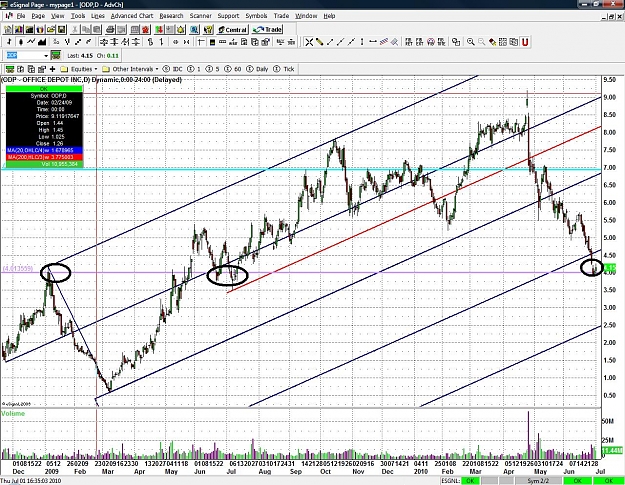Select the 1 minute interval button
The image size is (625, 485).
click(x=194, y=69)
